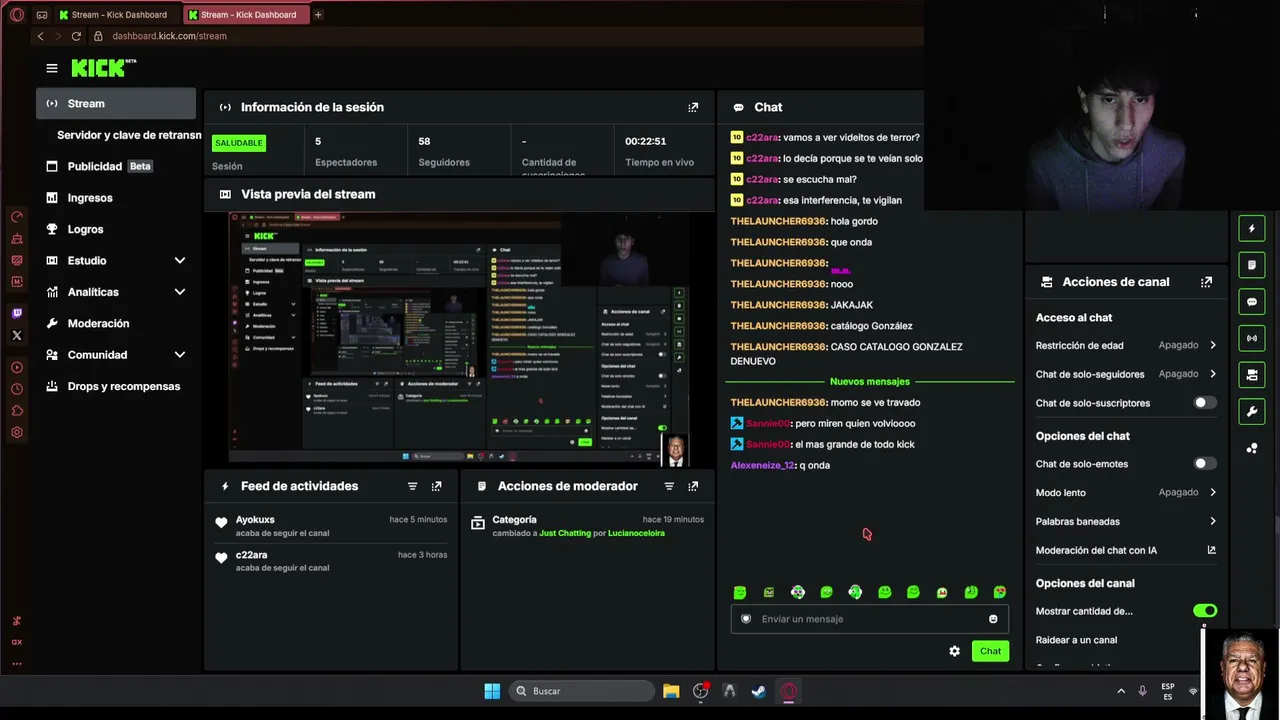Open Chat de solo-seguidores options
Viewport: 1280px width, 720px height.
(1126, 374)
